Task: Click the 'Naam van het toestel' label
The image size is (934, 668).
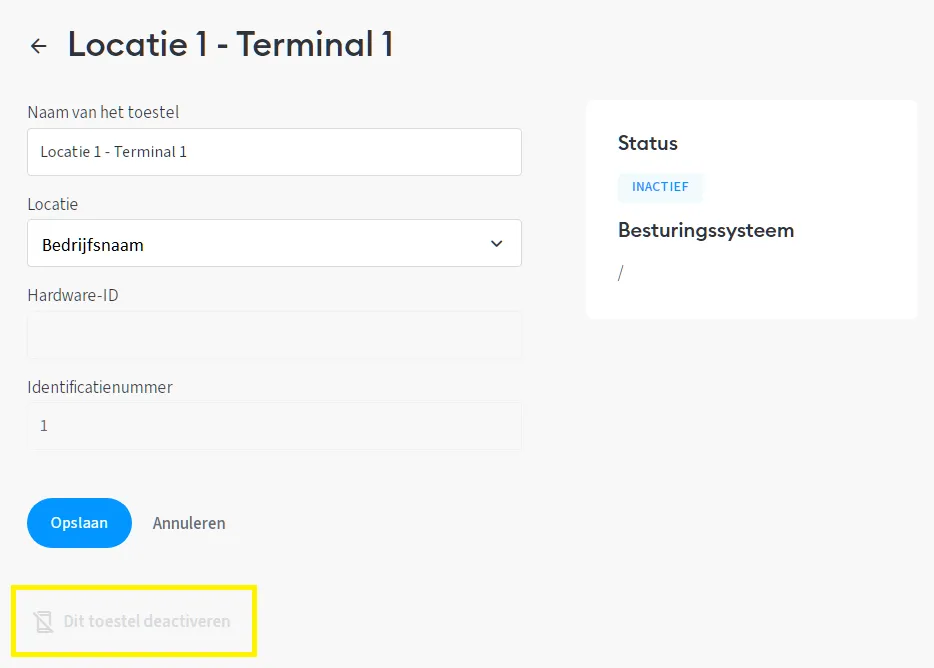Action: [103, 112]
